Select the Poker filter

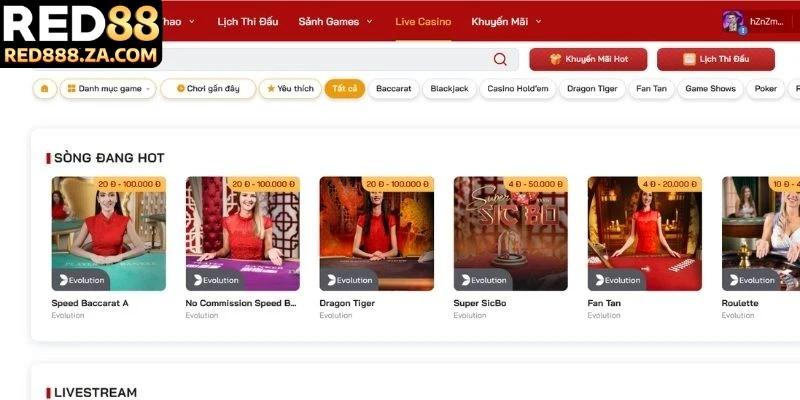pos(766,88)
